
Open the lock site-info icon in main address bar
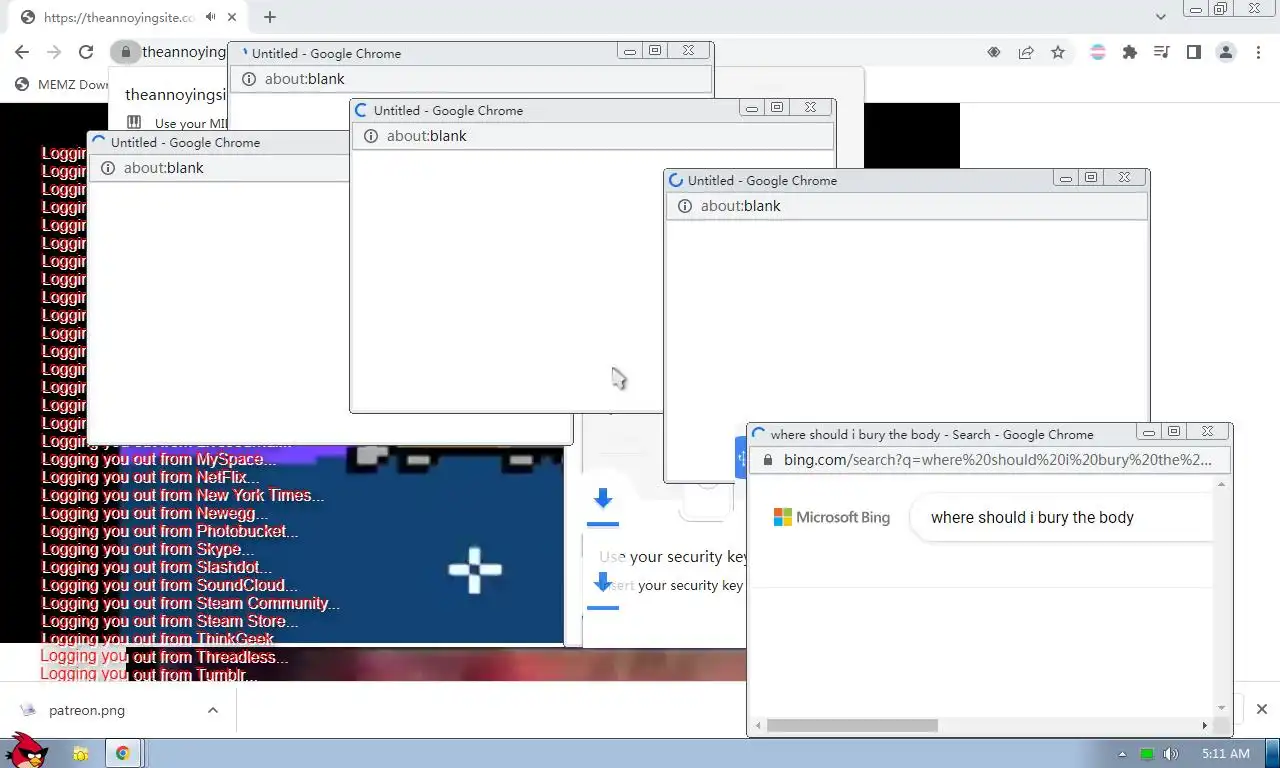pos(125,52)
